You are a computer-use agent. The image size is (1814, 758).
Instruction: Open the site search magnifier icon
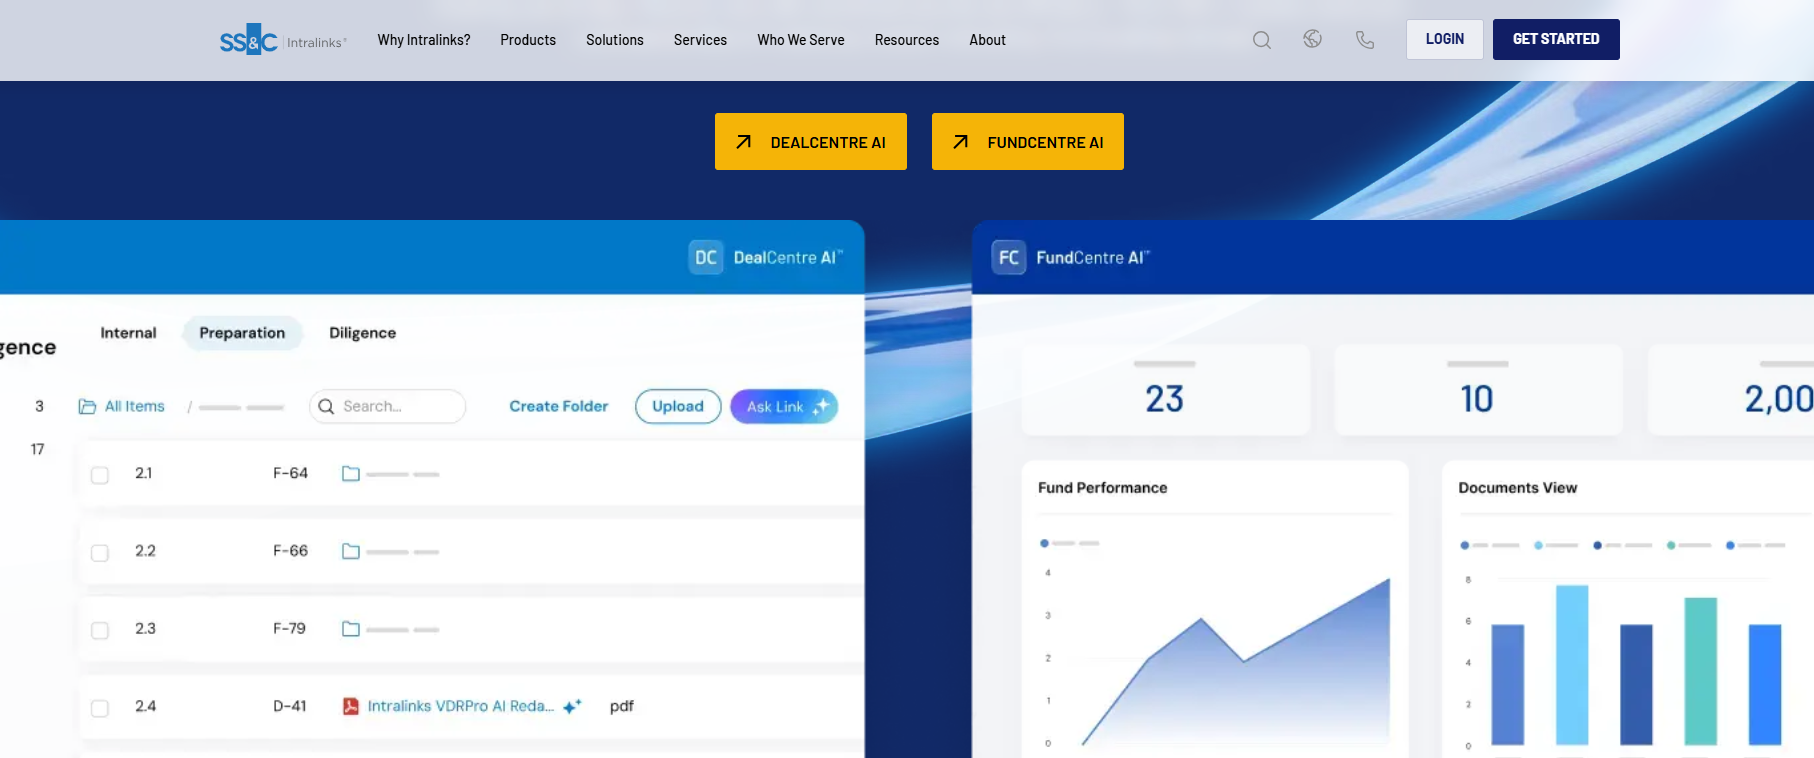pos(1262,40)
